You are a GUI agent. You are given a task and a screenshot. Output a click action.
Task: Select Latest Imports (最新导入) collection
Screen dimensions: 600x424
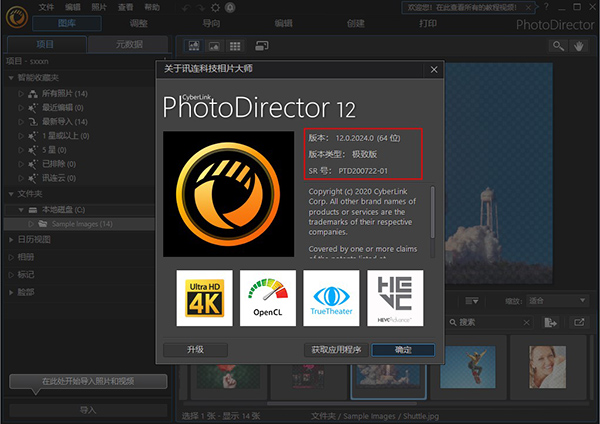65,122
